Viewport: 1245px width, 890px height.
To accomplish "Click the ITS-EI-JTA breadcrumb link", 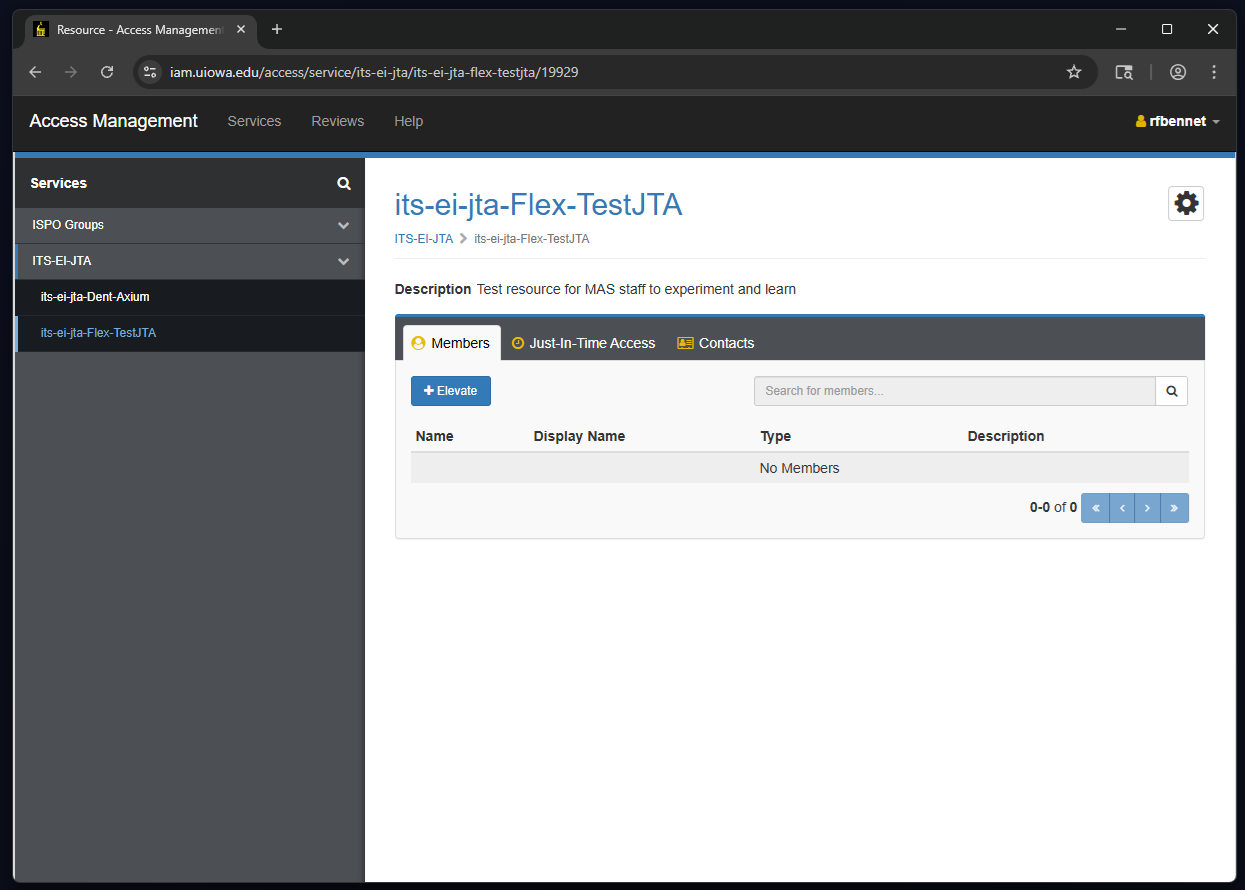I will (424, 239).
